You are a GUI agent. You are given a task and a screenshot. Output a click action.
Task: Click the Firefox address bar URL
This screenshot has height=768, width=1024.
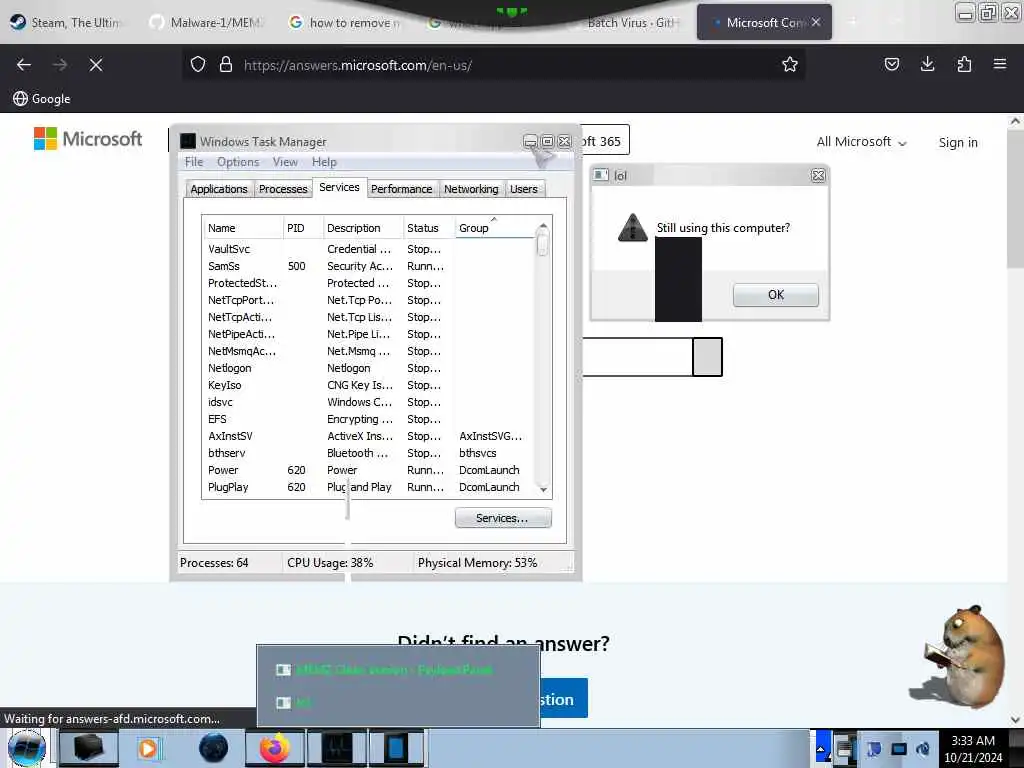(x=358, y=65)
